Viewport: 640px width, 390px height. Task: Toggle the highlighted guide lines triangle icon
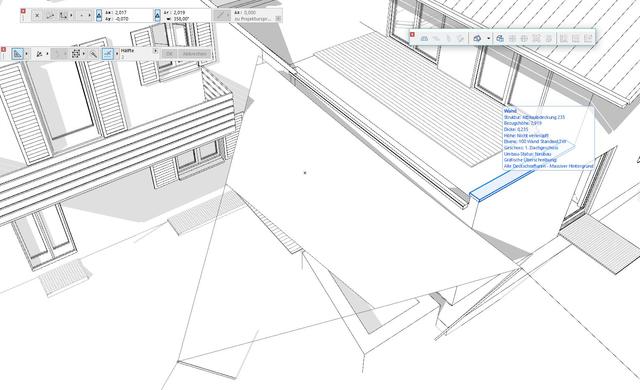18,53
